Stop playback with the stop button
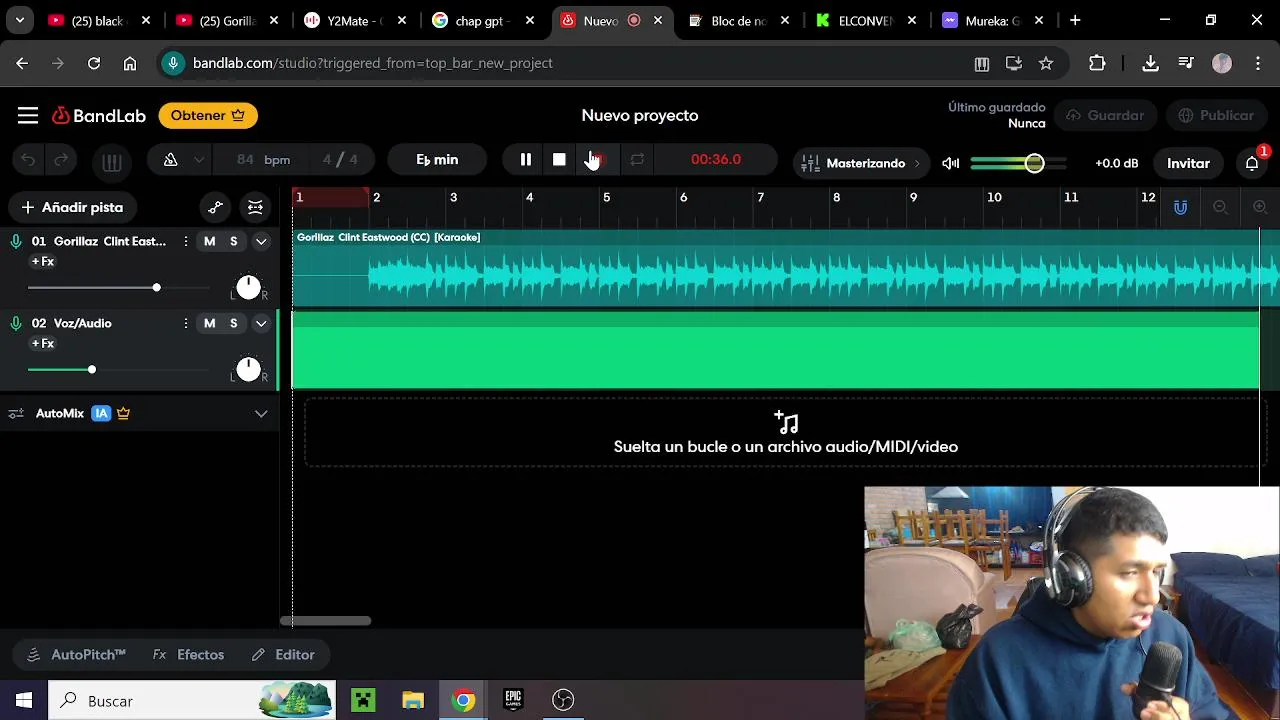This screenshot has width=1280, height=720. (x=559, y=160)
